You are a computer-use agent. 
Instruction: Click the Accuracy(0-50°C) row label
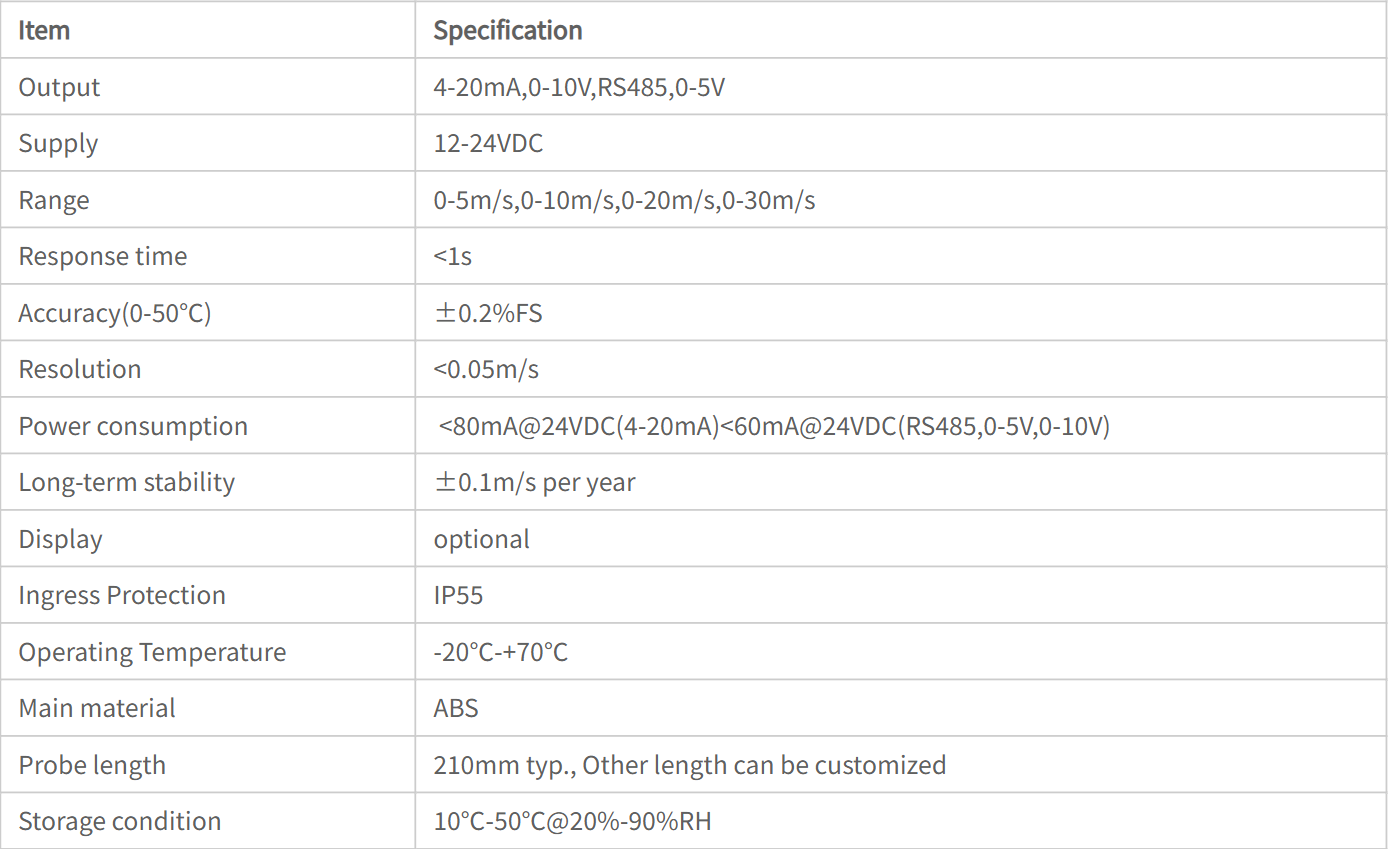coord(115,313)
